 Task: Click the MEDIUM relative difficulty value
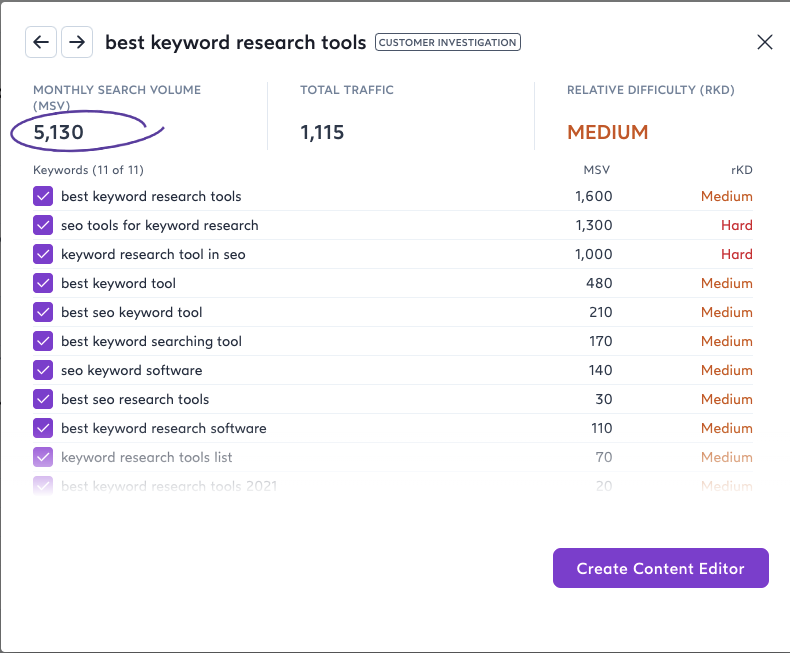[x=608, y=132]
